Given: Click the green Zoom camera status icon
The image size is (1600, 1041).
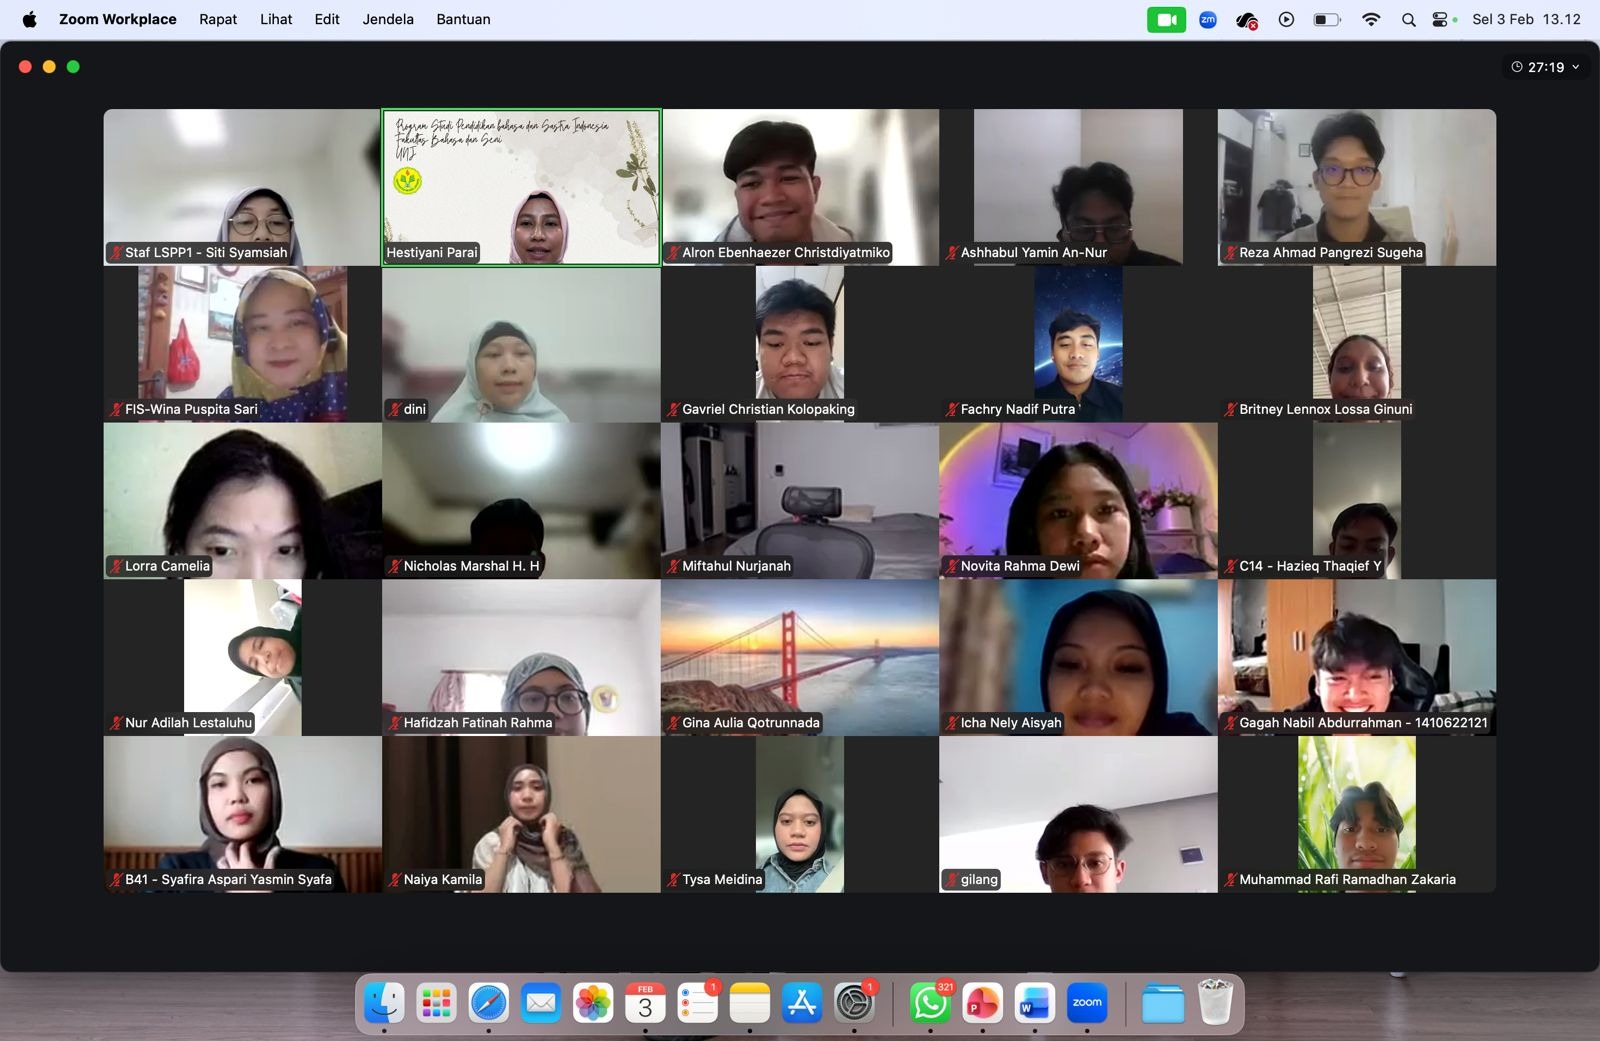Looking at the screenshot, I should (x=1165, y=20).
